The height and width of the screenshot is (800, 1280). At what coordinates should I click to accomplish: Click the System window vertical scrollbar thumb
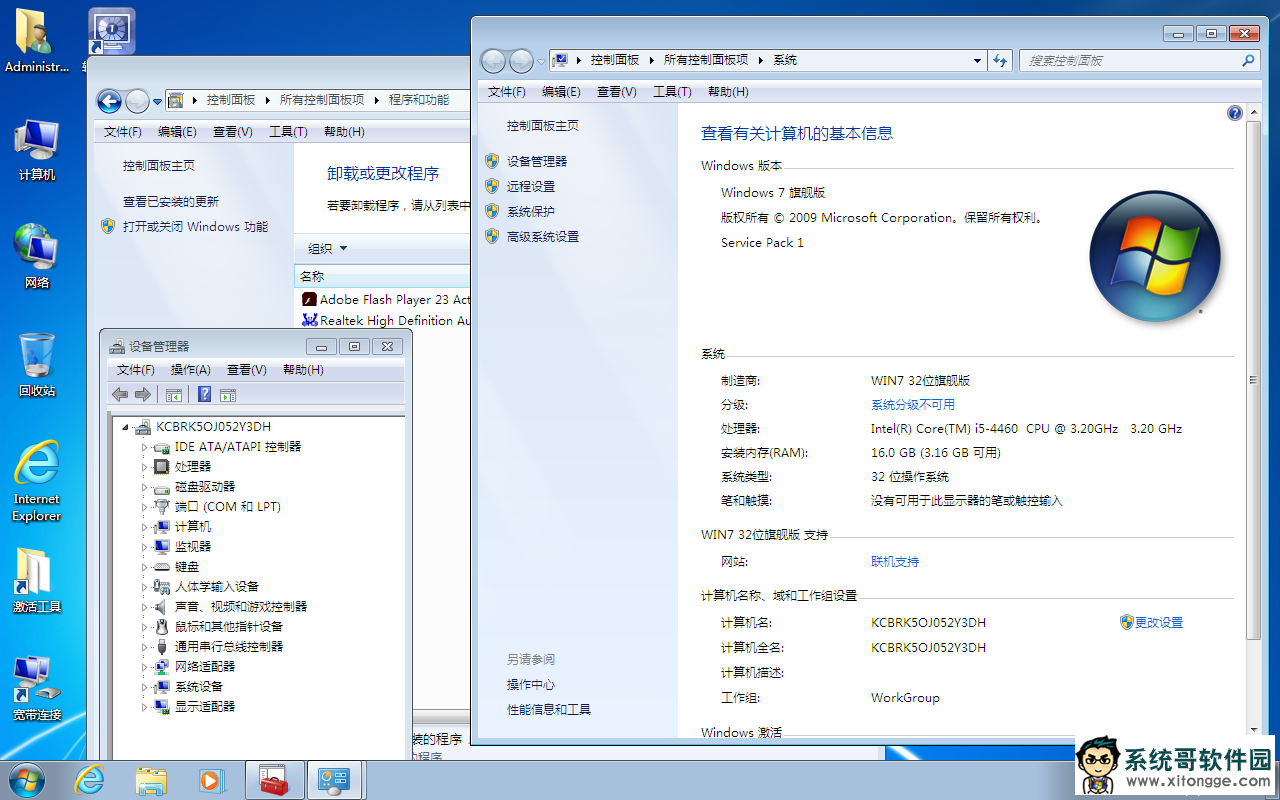pos(1253,379)
